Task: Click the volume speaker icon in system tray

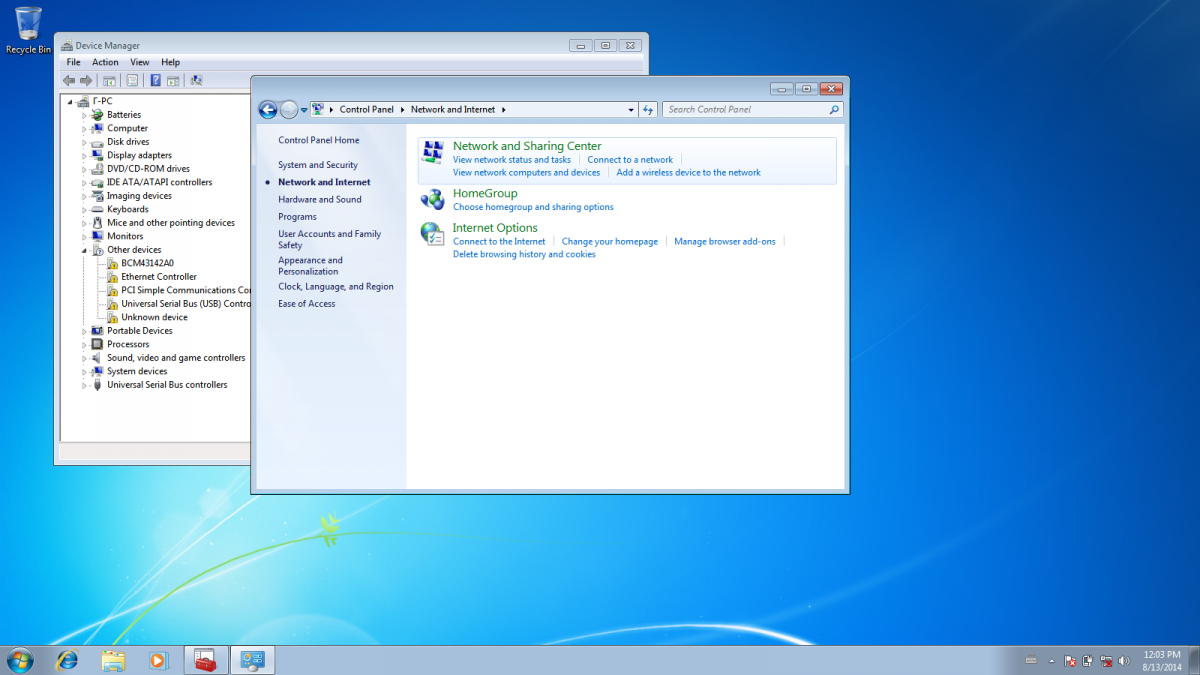Action: (x=1124, y=661)
